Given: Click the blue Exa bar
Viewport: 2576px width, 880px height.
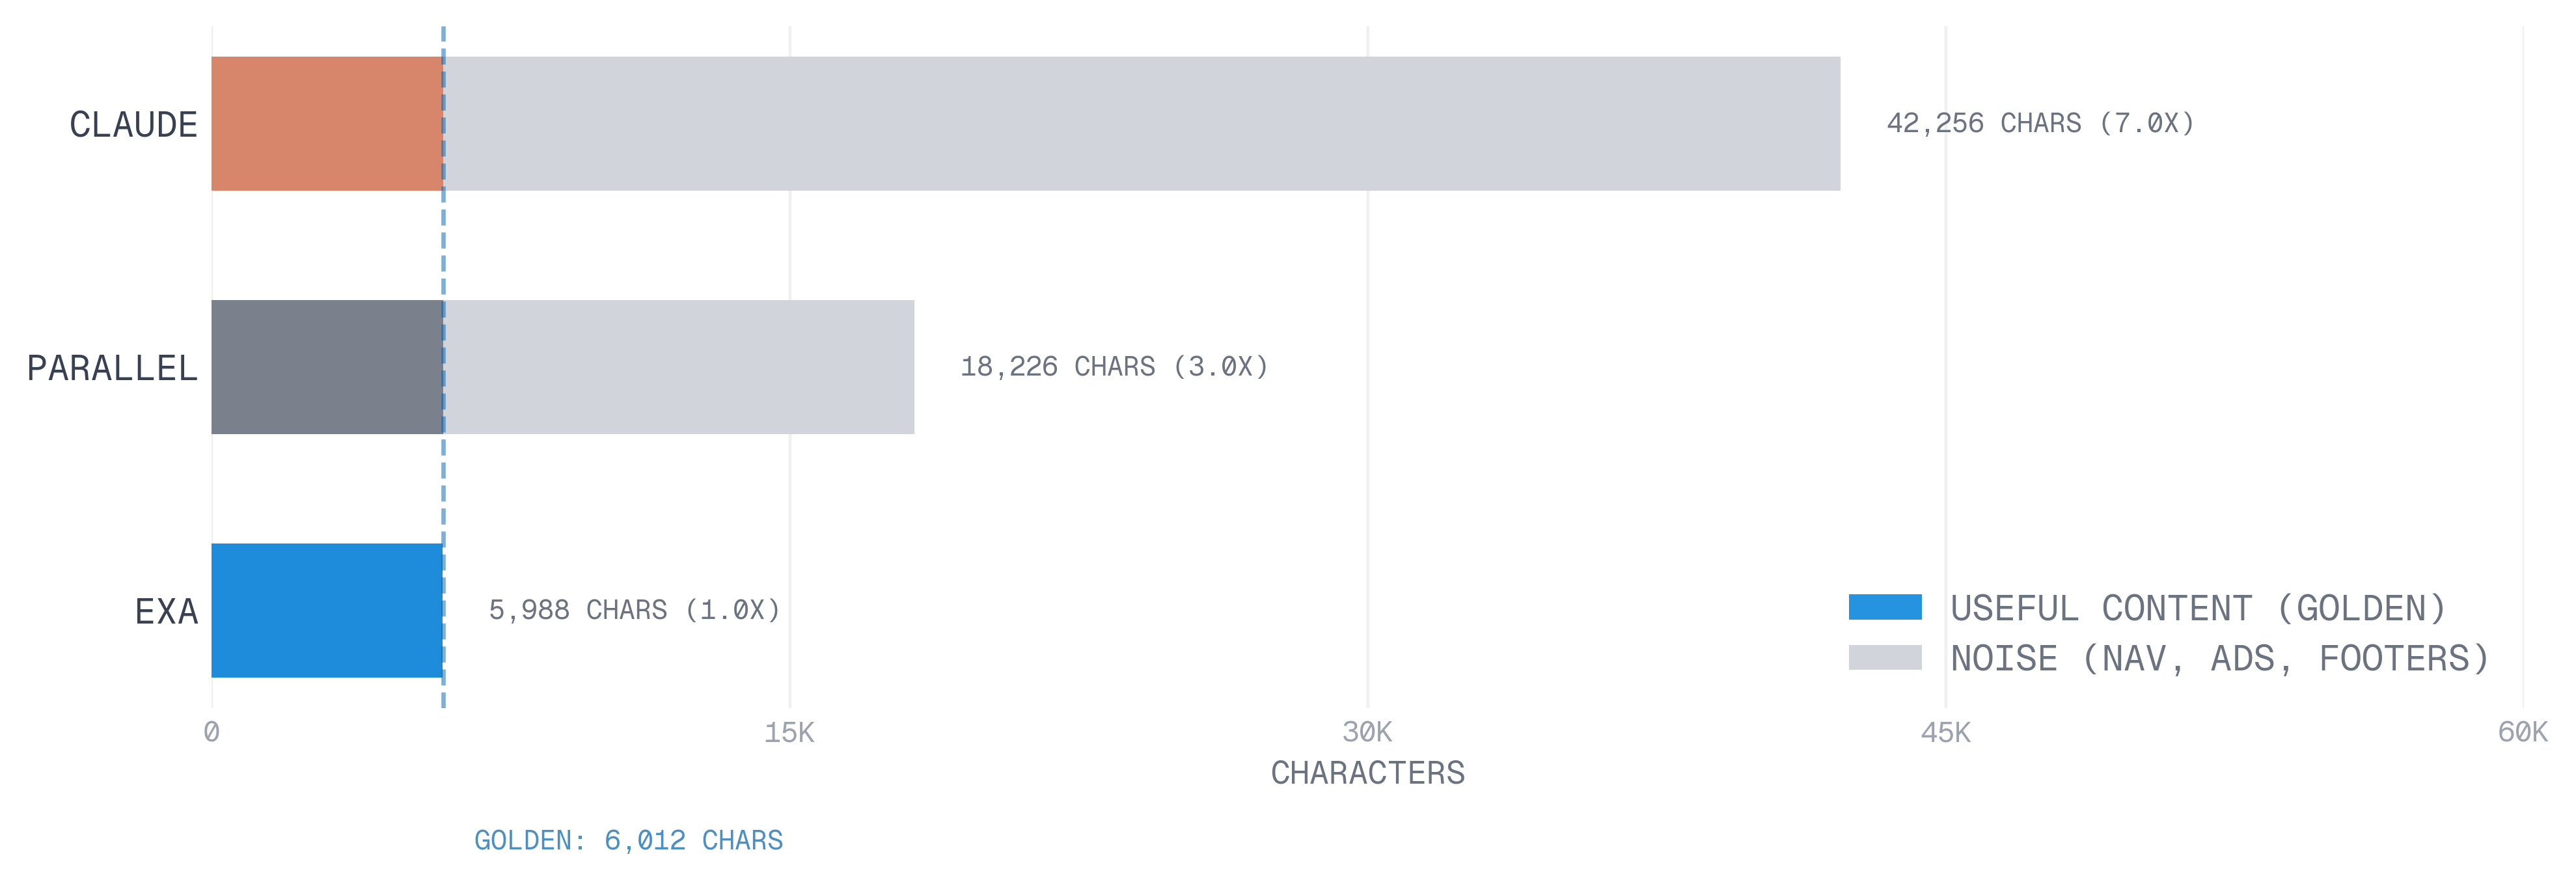Looking at the screenshot, I should click(326, 610).
